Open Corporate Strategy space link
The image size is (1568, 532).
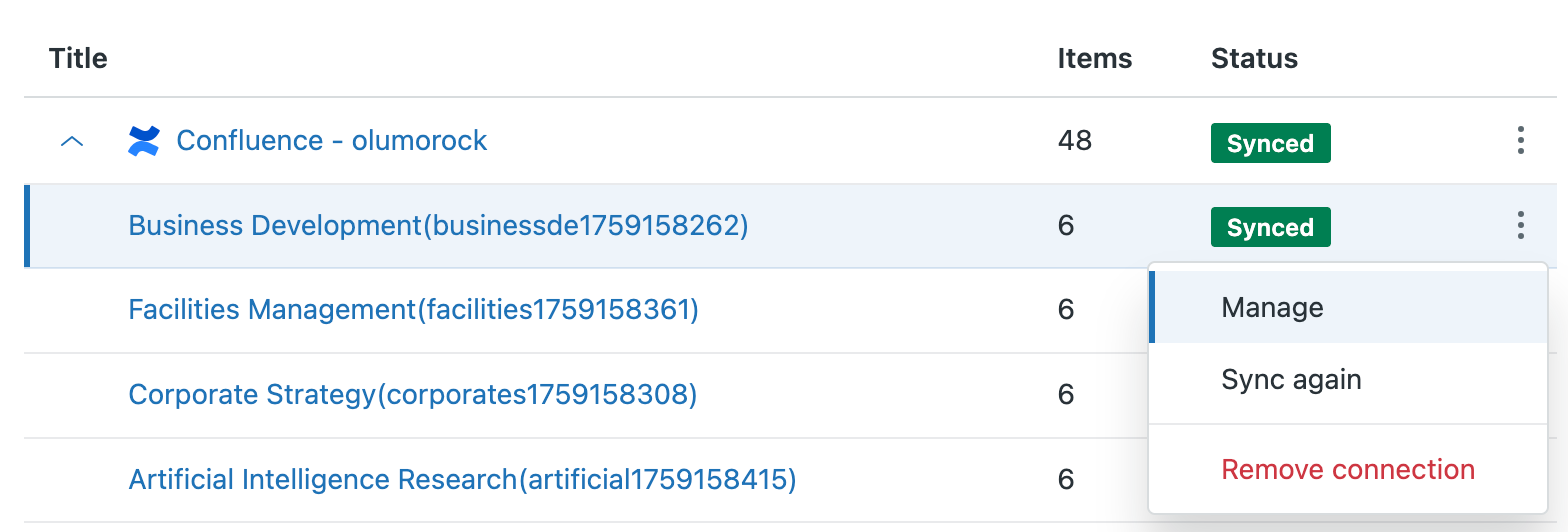[412, 395]
